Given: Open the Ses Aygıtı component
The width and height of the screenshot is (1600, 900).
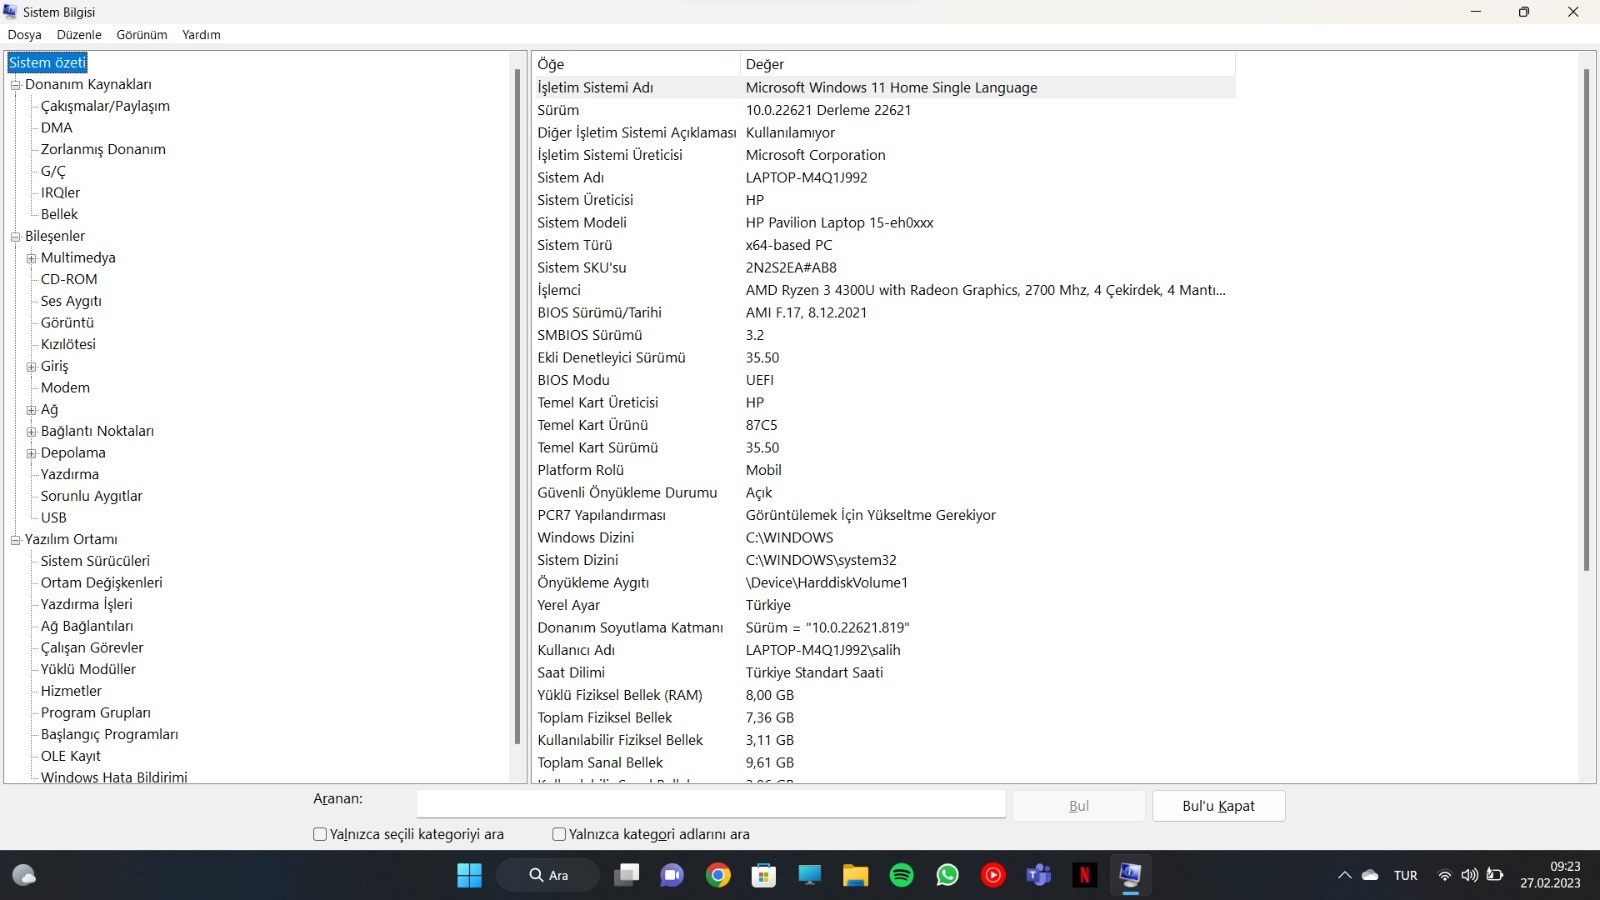Looking at the screenshot, I should pyautogui.click(x=71, y=301).
